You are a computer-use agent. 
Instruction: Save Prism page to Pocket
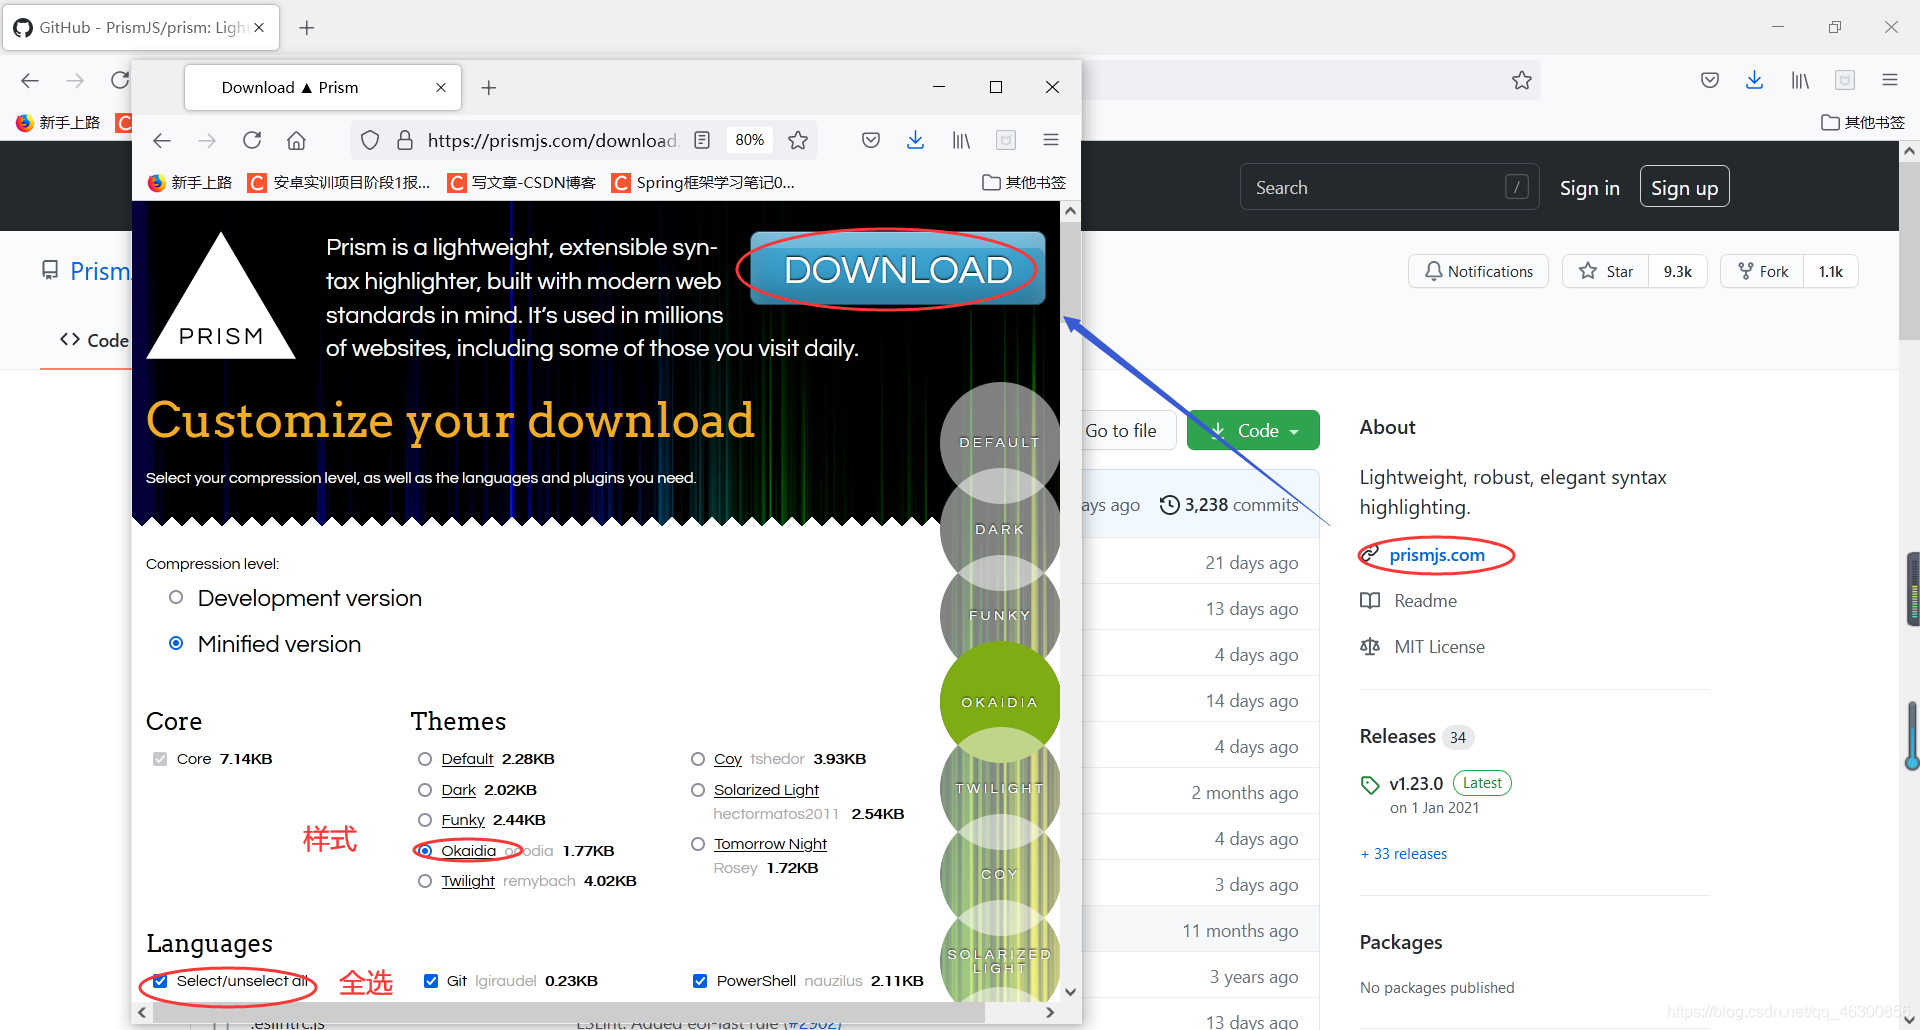click(871, 141)
